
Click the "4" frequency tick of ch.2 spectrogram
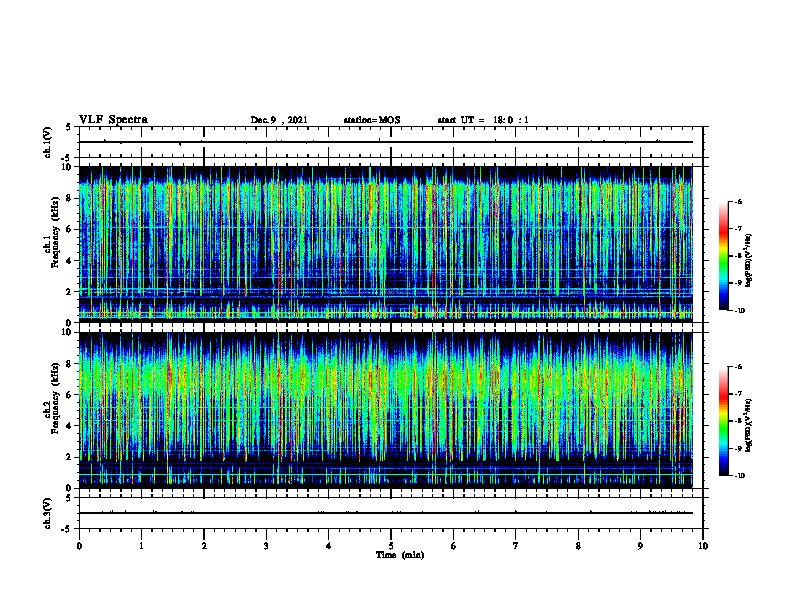click(x=70, y=426)
